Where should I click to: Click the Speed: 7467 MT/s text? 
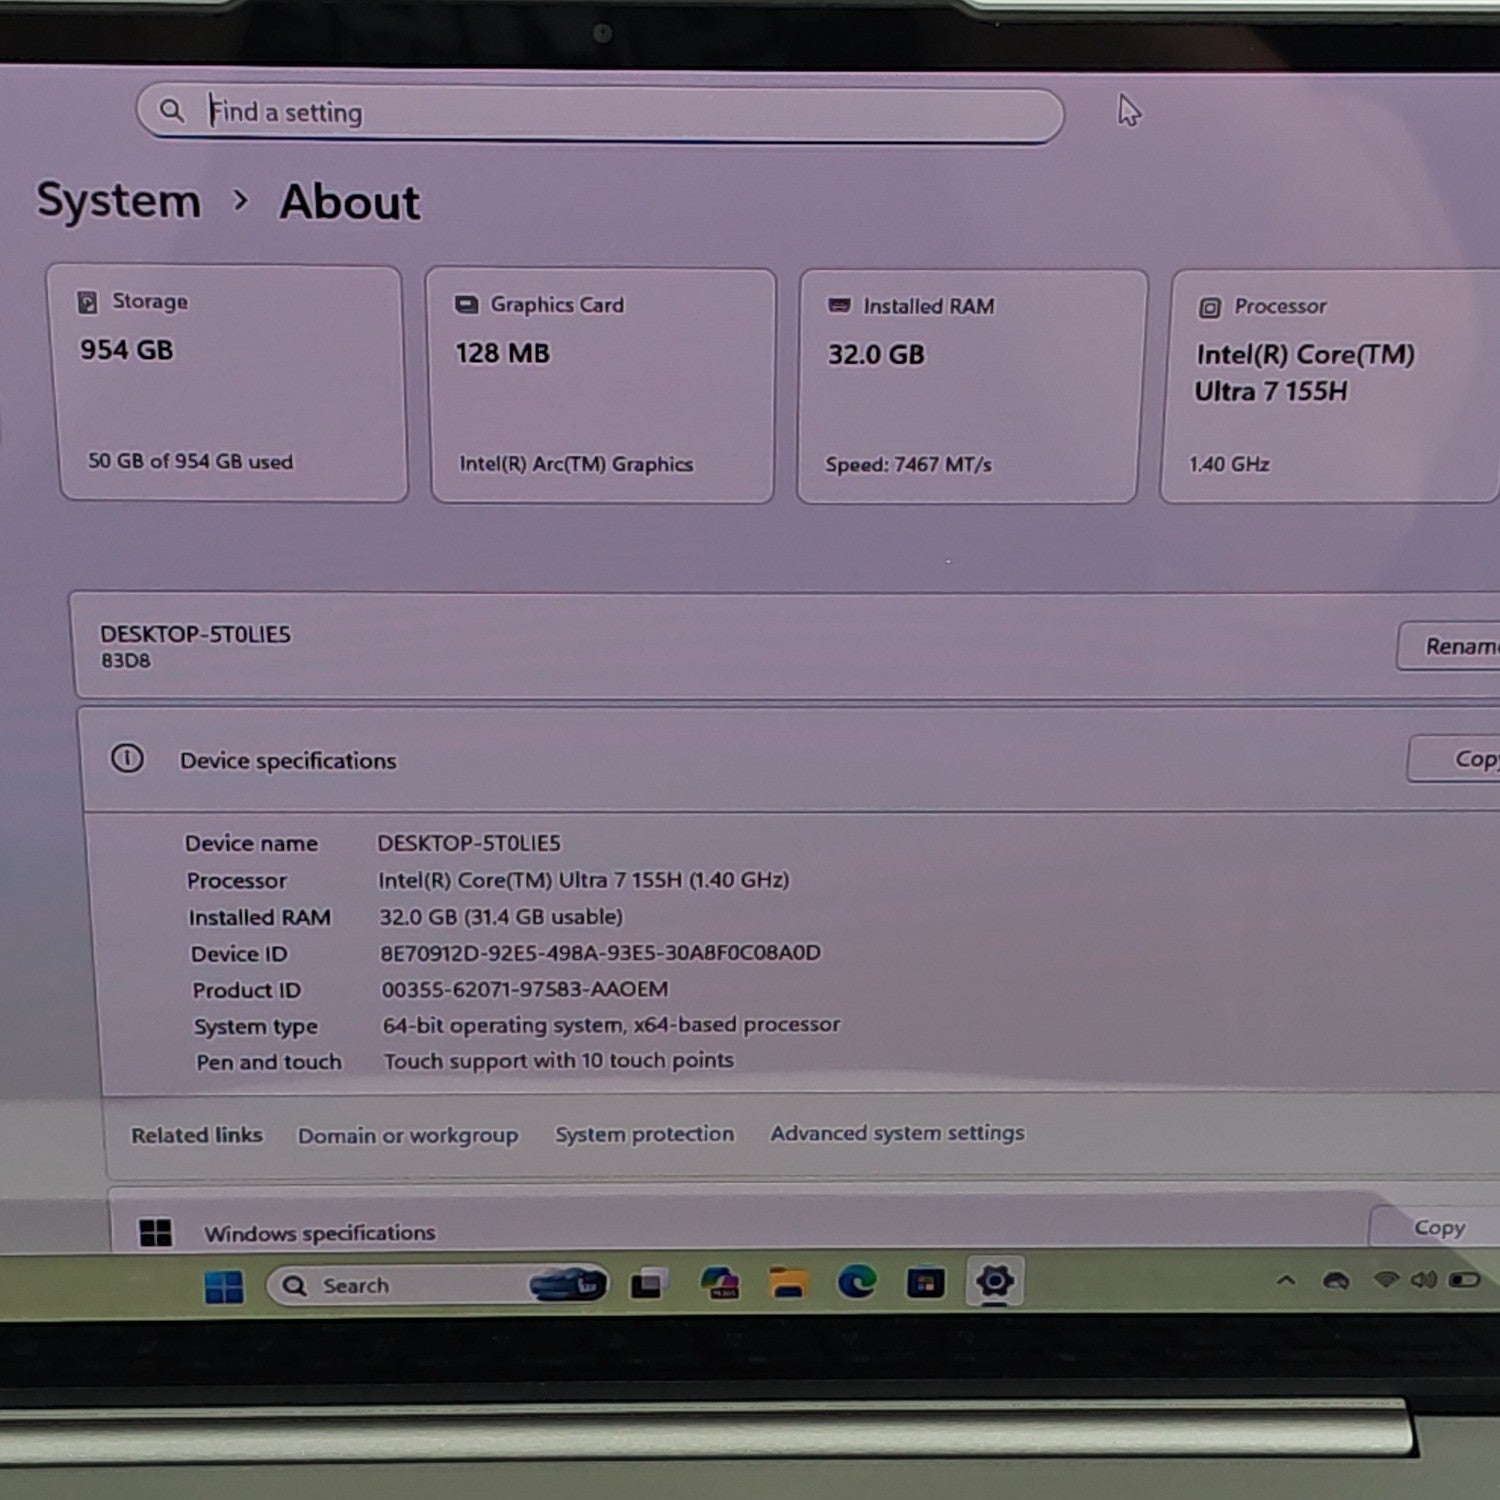(908, 464)
